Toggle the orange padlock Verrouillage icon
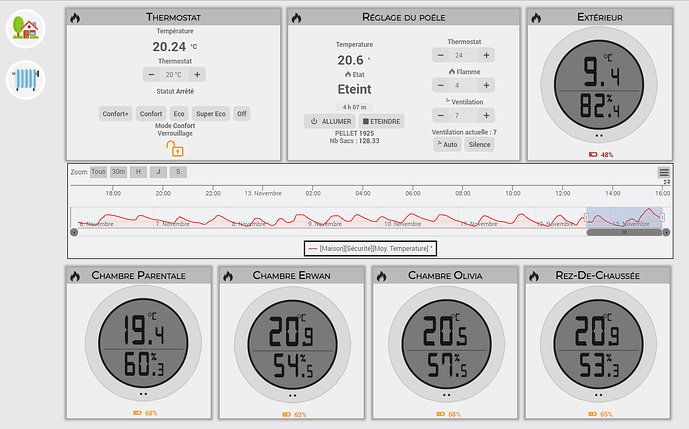This screenshot has height=429, width=689. (x=174, y=149)
